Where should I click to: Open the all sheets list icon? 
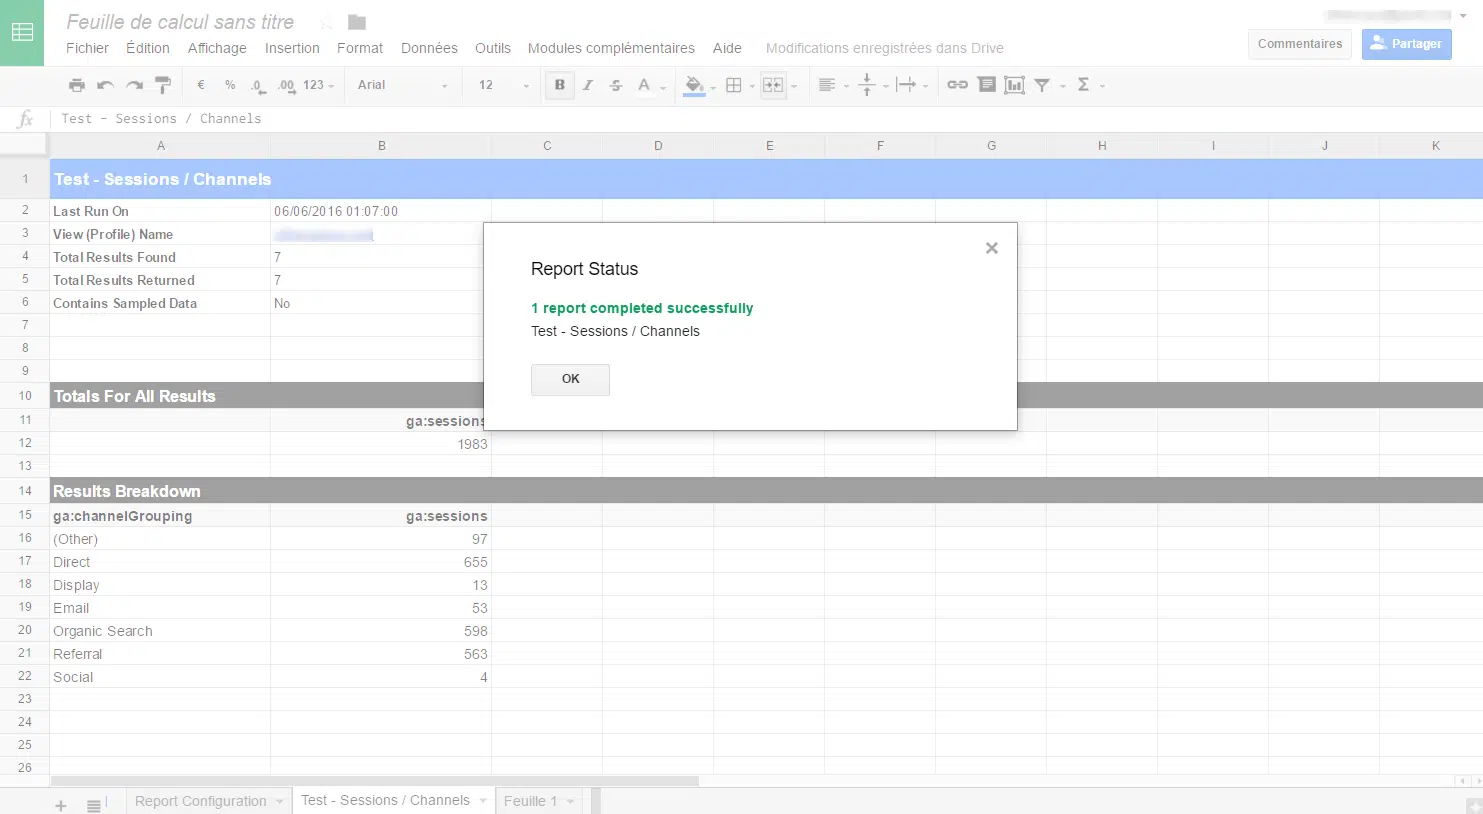[93, 805]
